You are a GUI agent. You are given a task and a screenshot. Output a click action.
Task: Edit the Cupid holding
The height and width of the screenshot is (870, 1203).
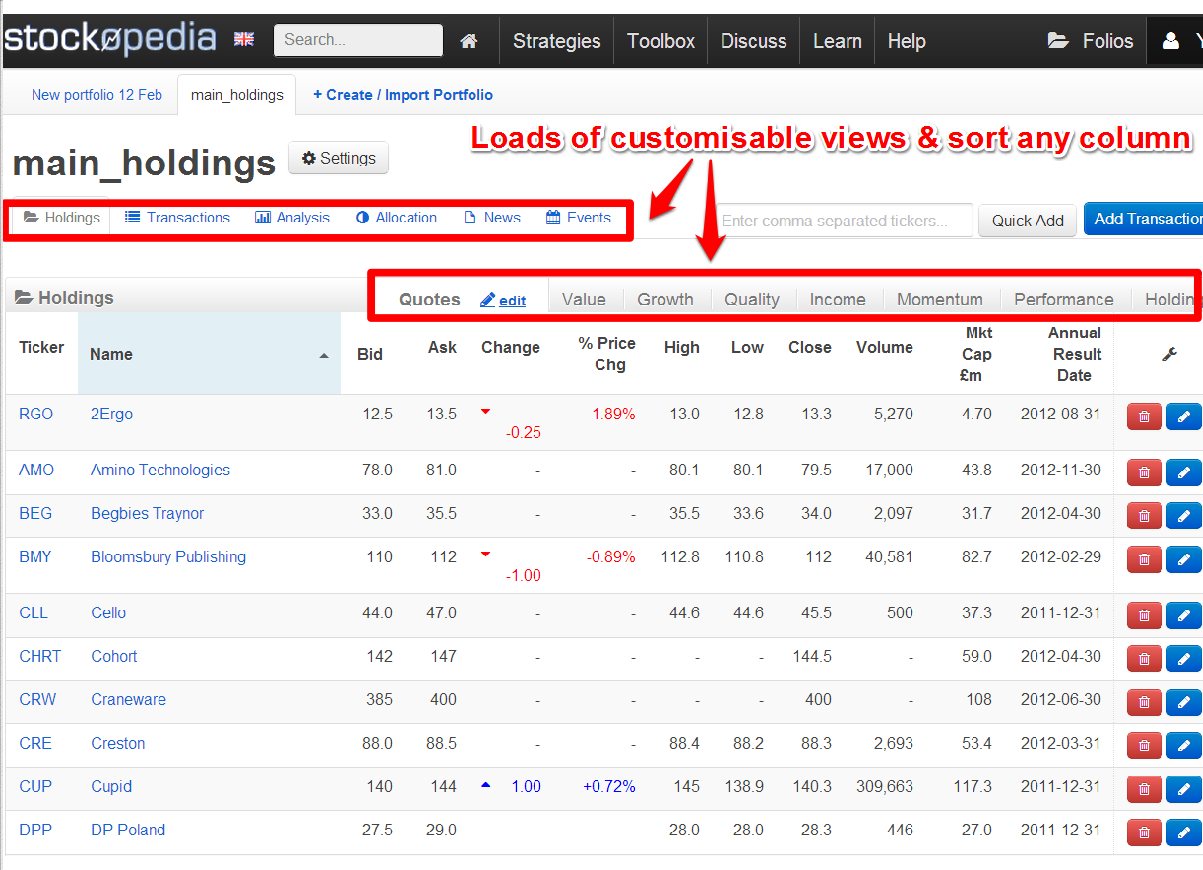[x=1184, y=789]
